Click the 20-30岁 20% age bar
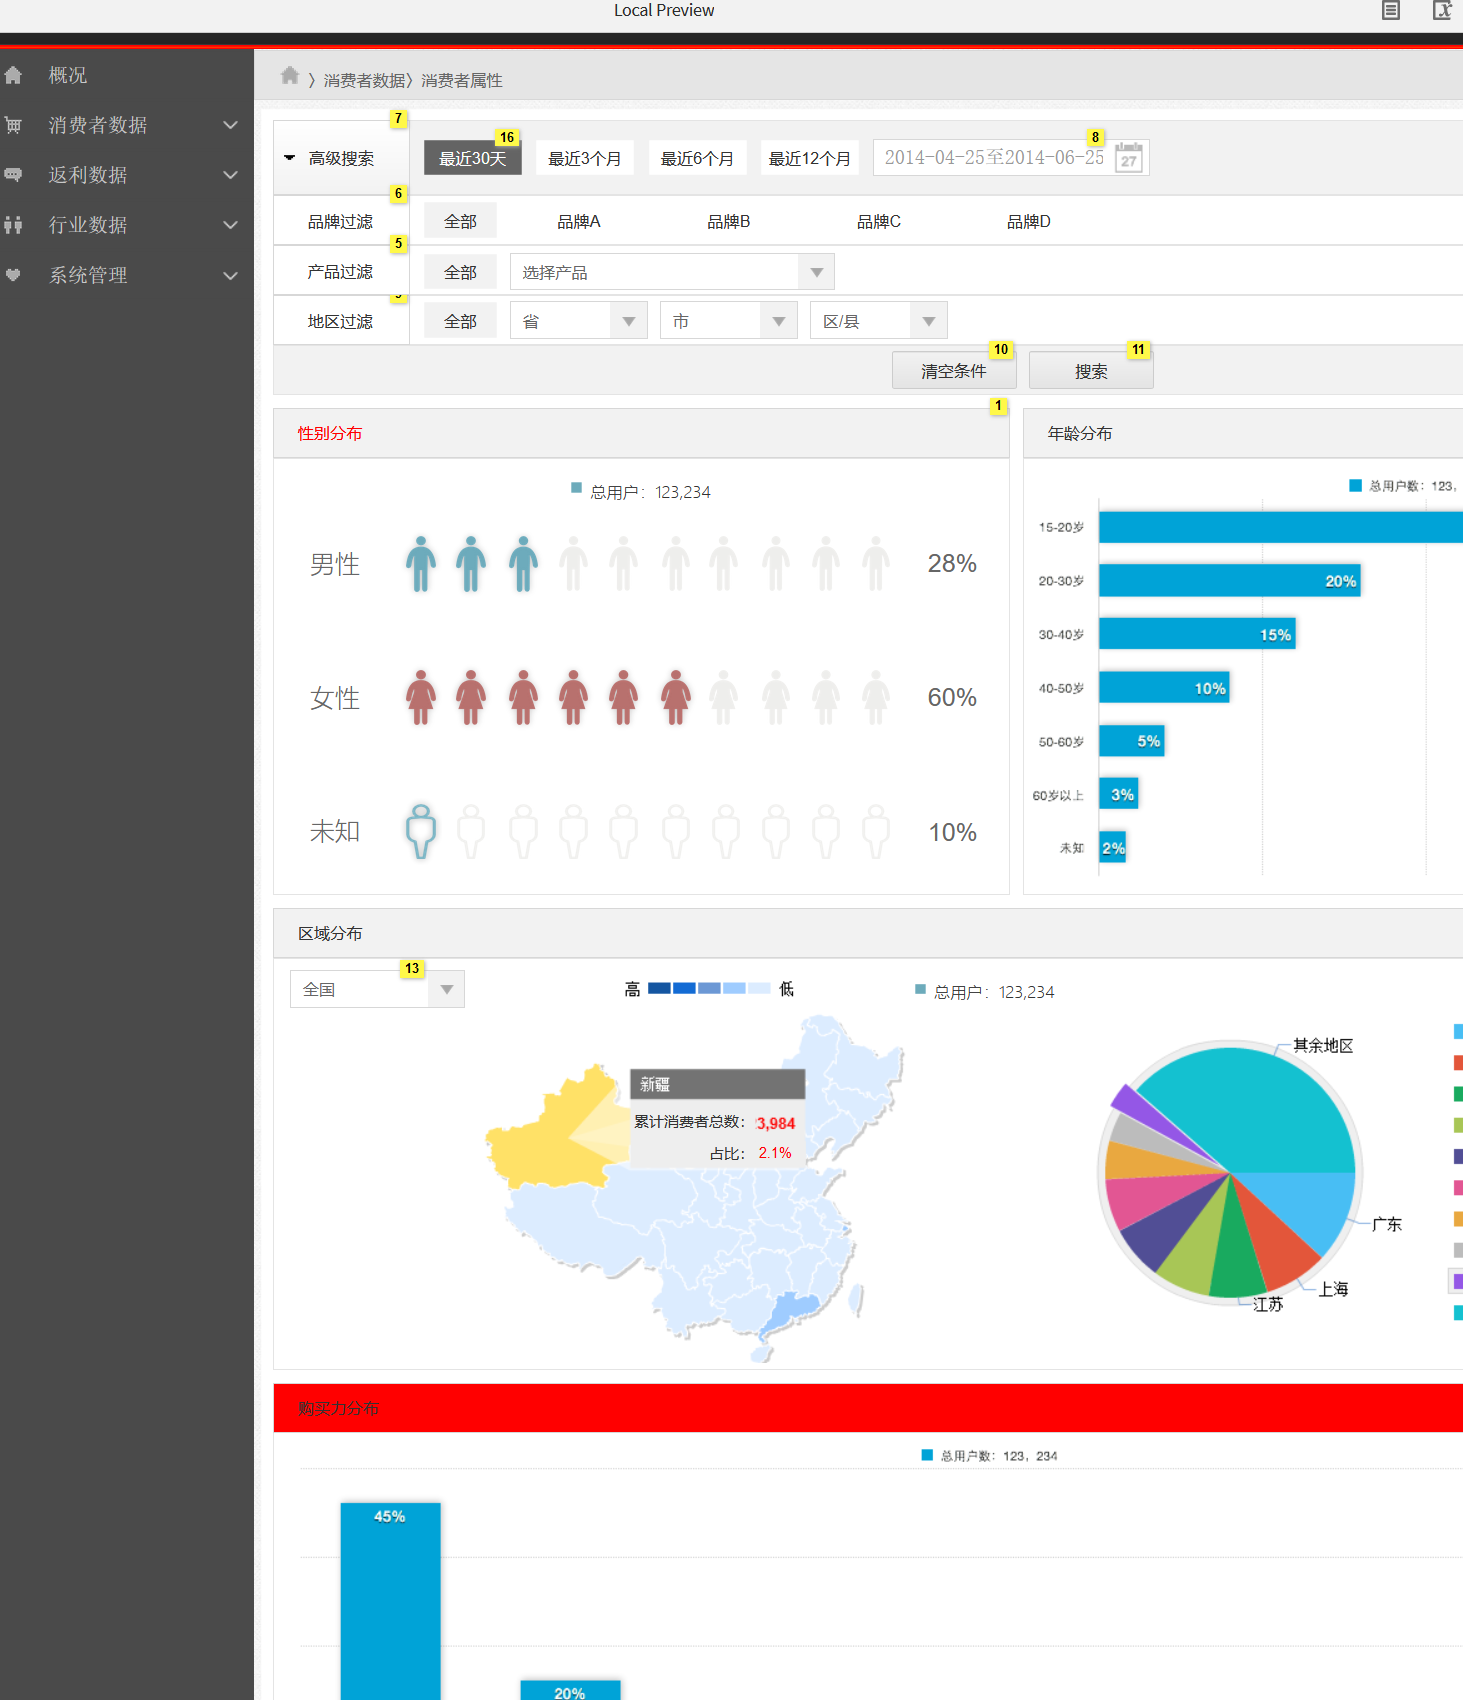Viewport: 1463px width, 1700px height. (x=1230, y=581)
